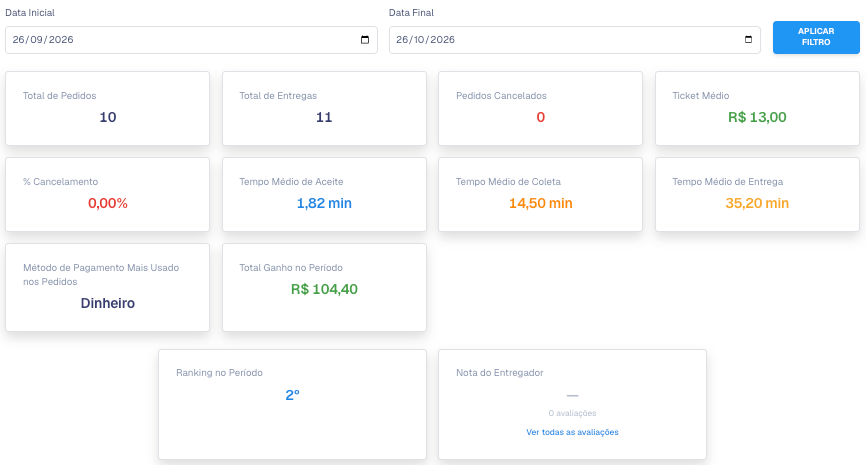Select the Dinheiro payment method value

pyautogui.click(x=108, y=303)
